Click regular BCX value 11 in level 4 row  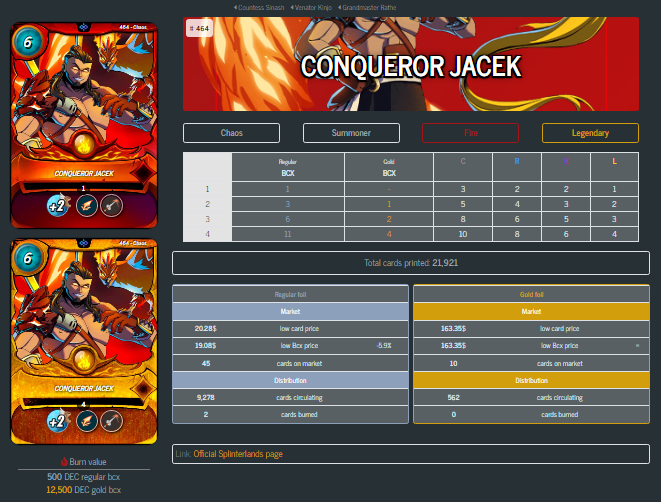pos(288,234)
